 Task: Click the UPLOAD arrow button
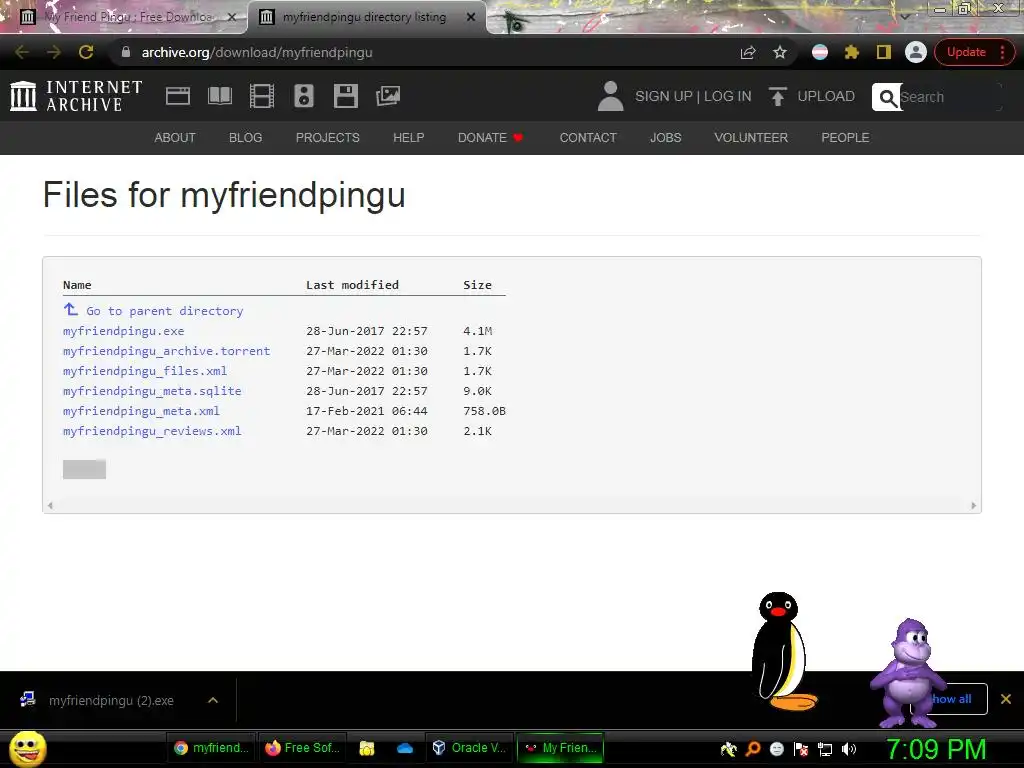[812, 96]
